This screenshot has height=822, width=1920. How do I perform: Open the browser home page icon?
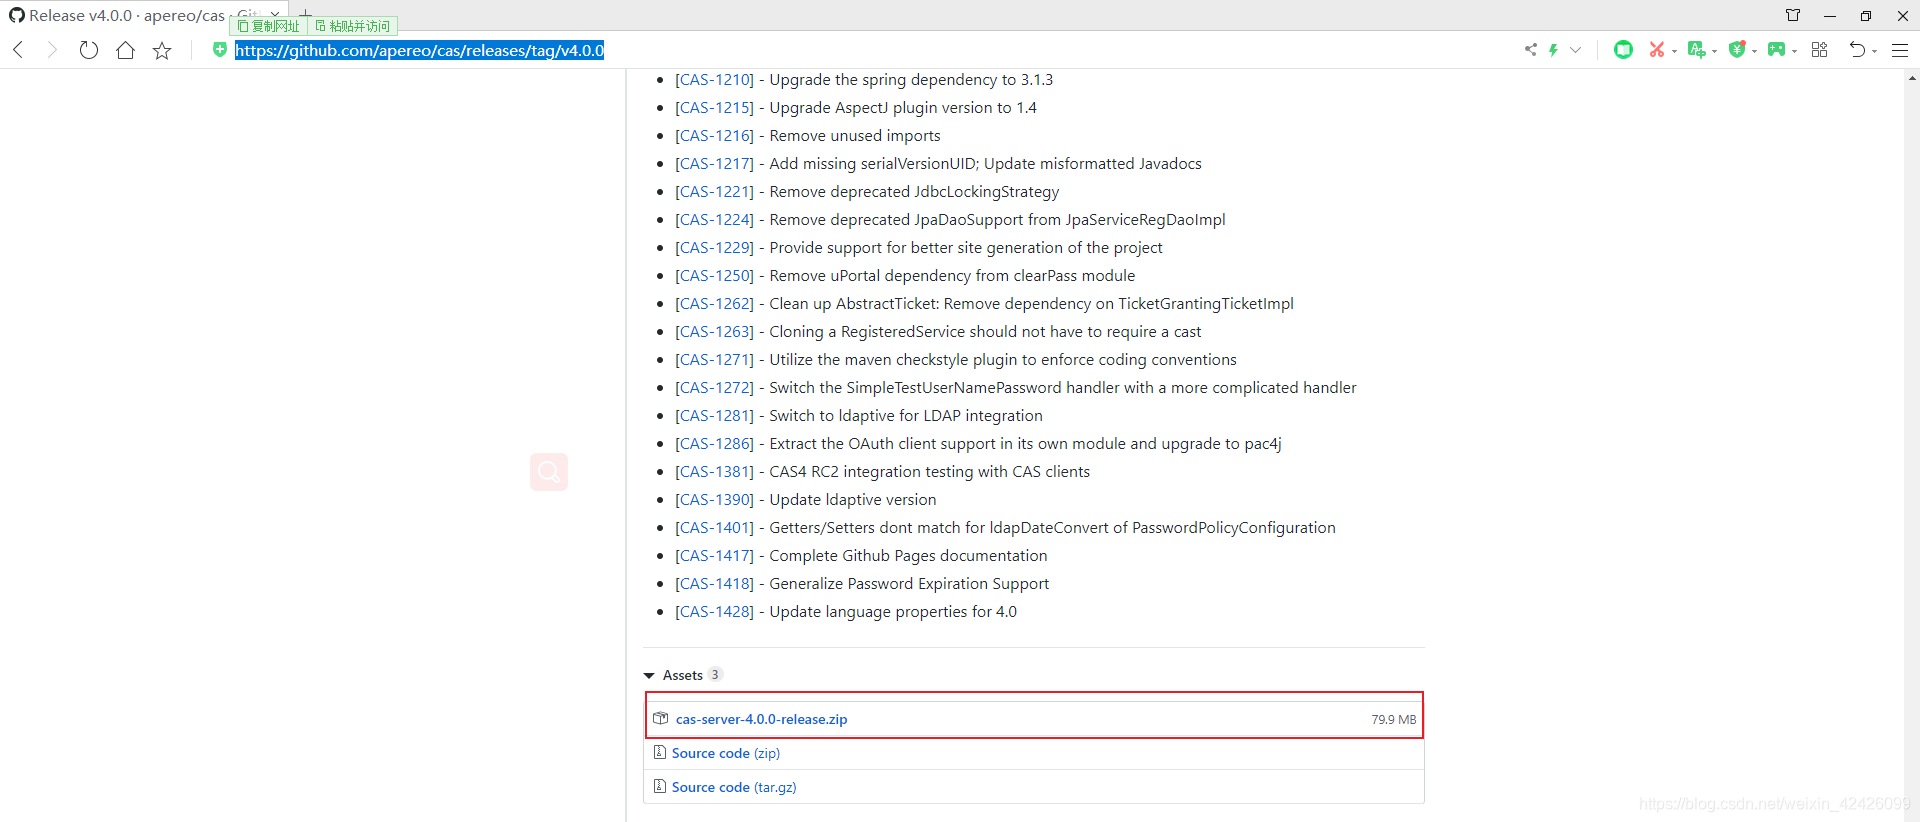[x=125, y=50]
